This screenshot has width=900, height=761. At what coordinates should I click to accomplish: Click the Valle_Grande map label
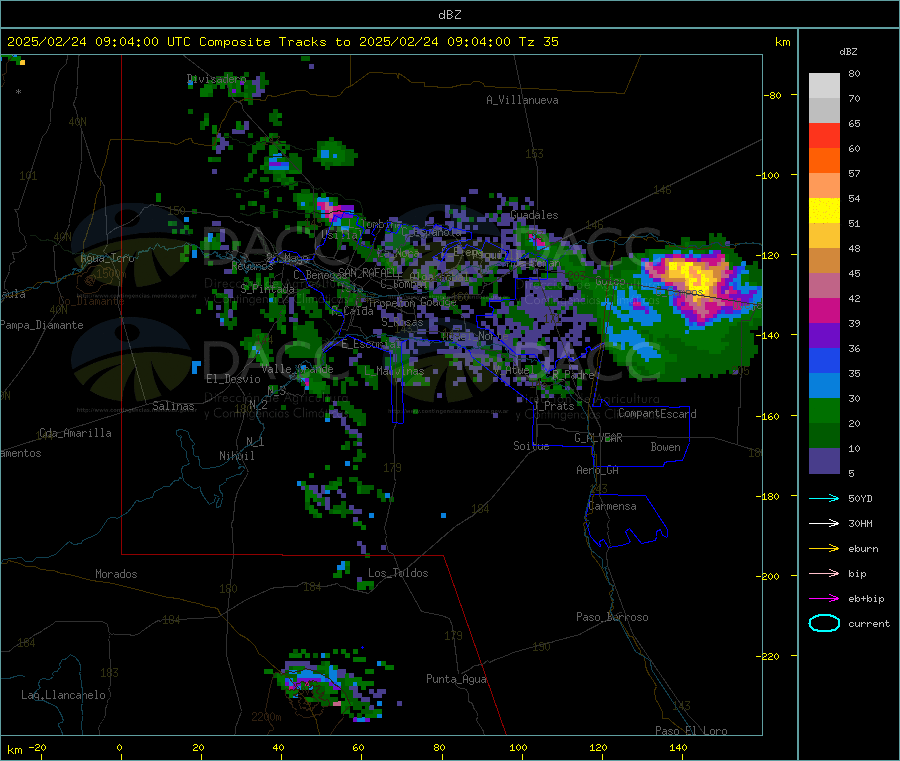[x=297, y=370]
